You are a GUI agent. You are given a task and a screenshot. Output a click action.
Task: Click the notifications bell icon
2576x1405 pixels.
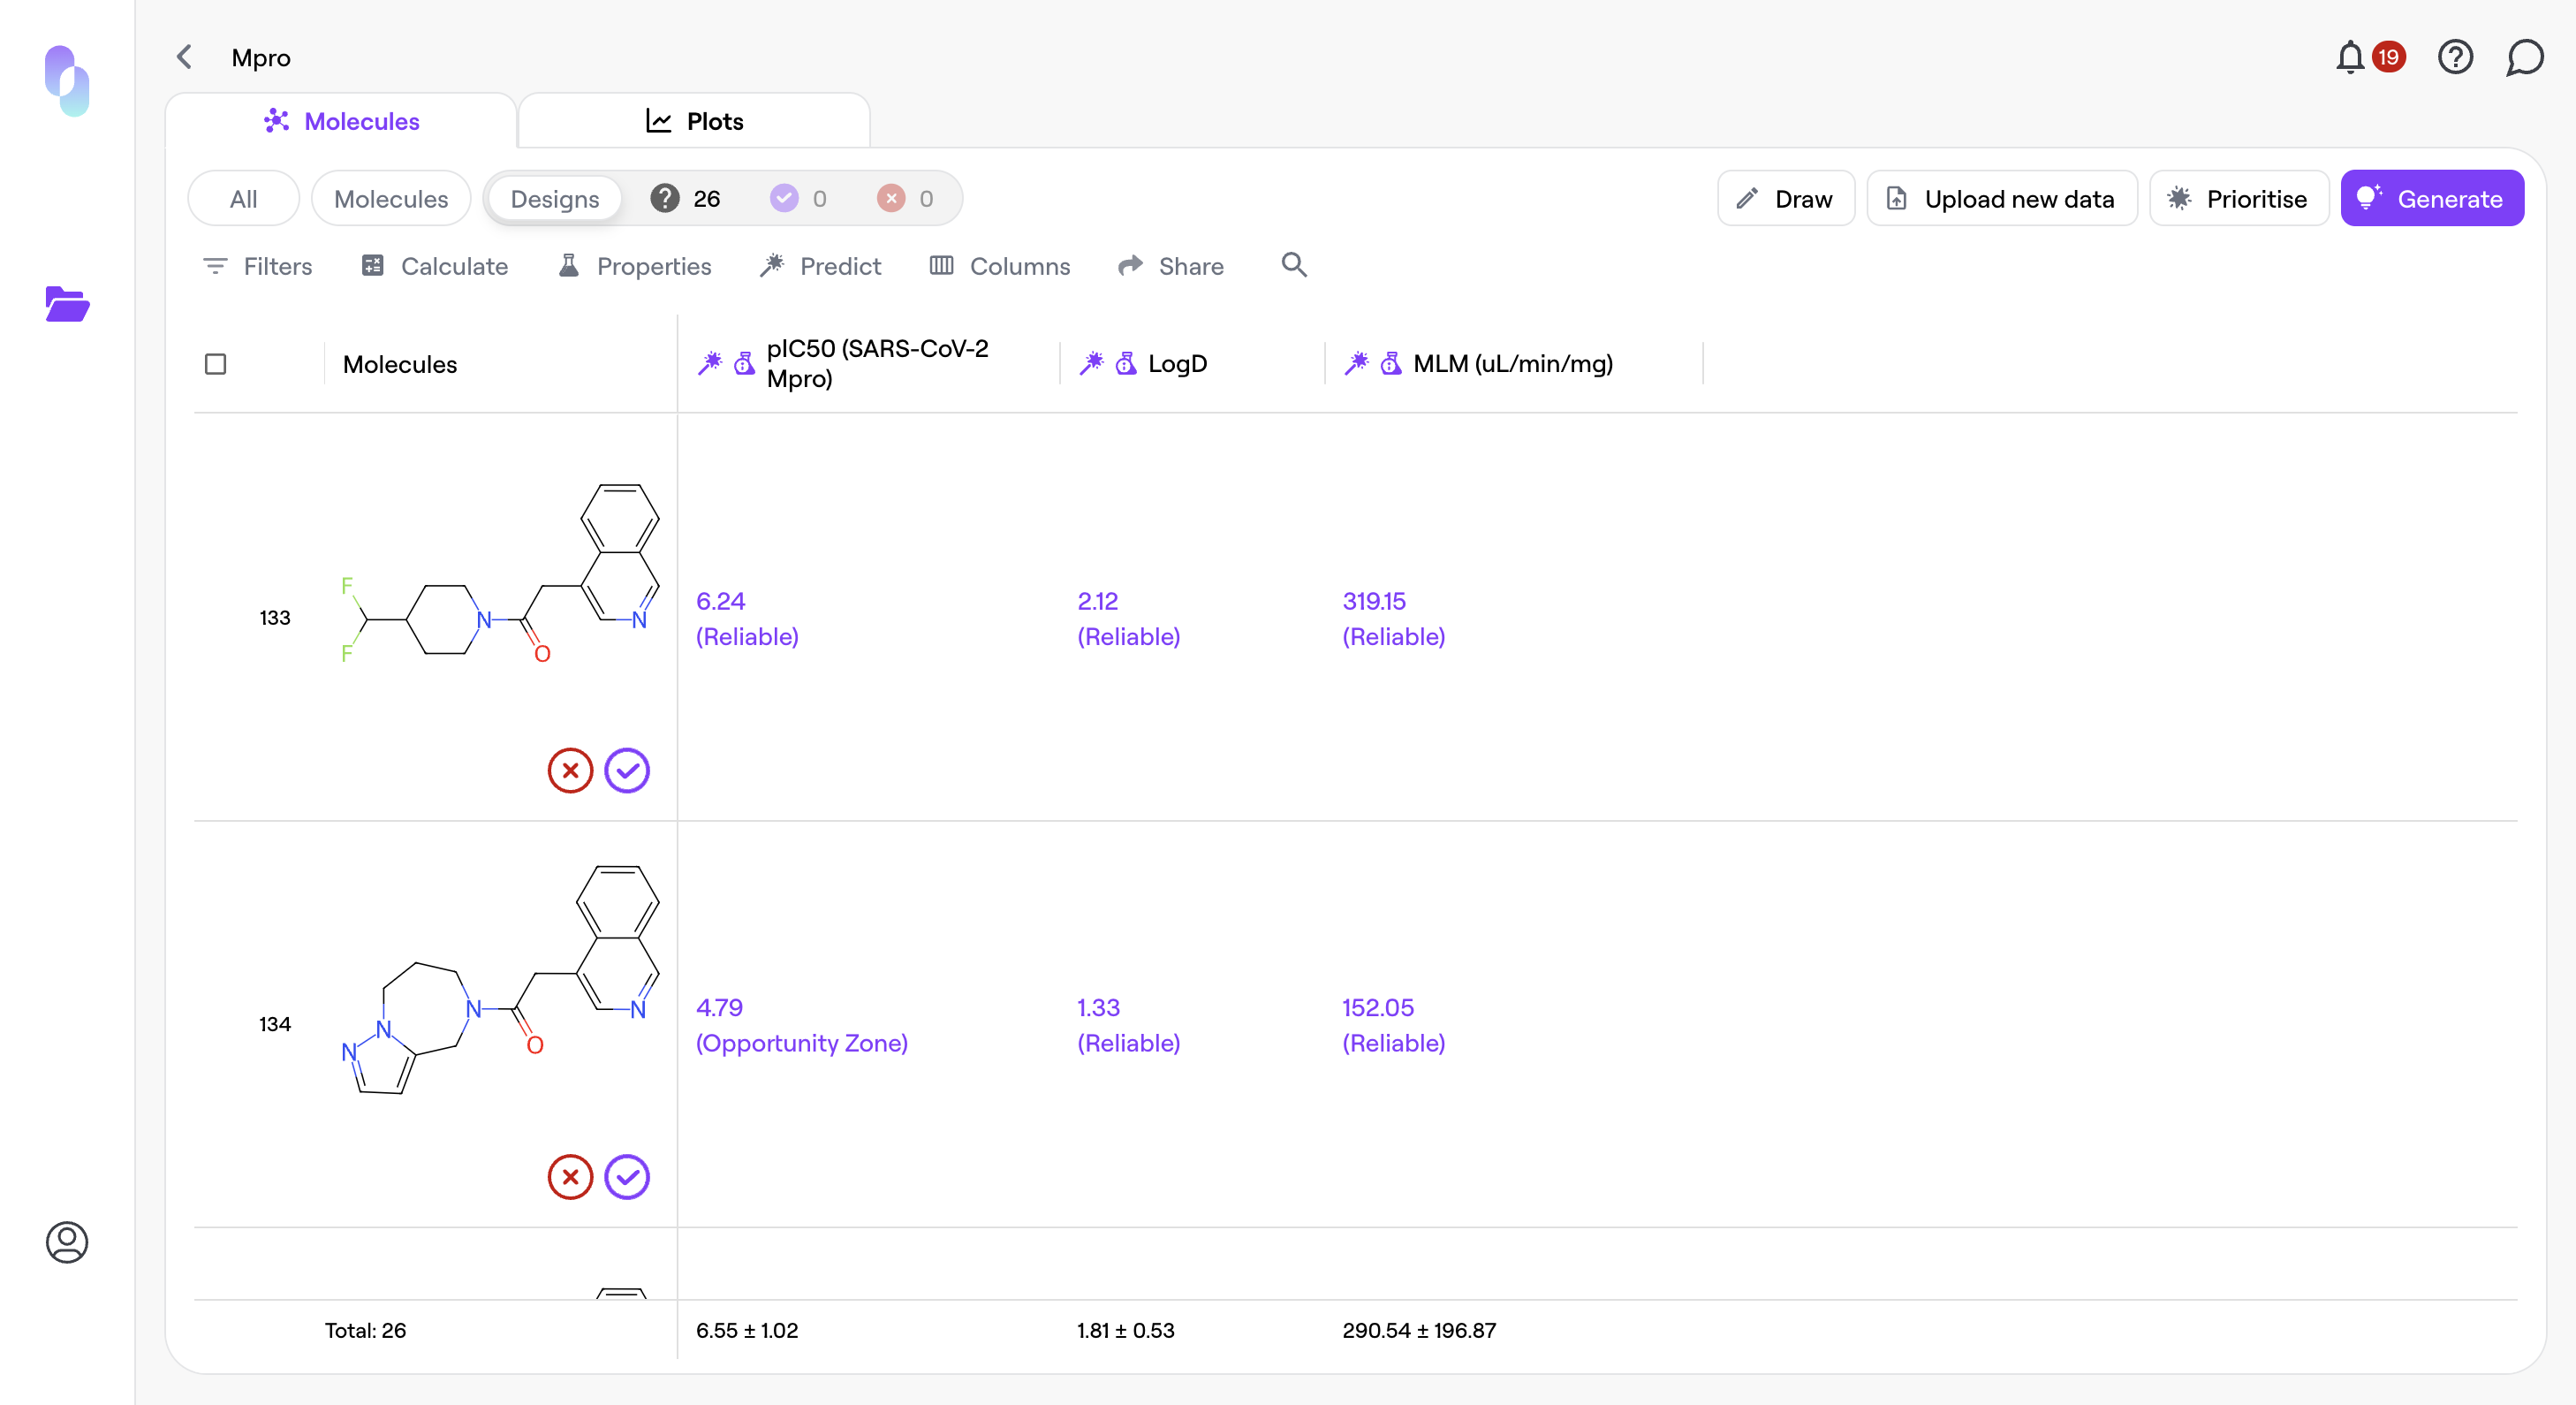2349,57
